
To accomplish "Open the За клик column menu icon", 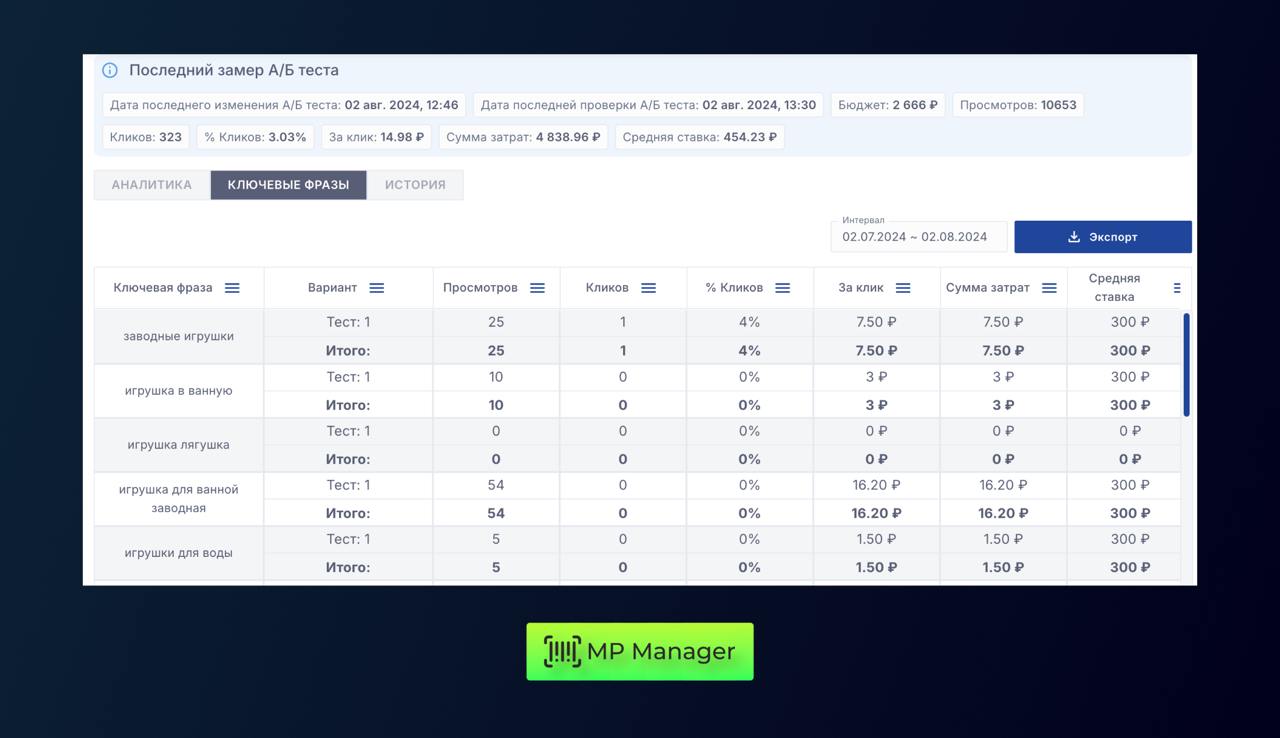I will click(903, 288).
